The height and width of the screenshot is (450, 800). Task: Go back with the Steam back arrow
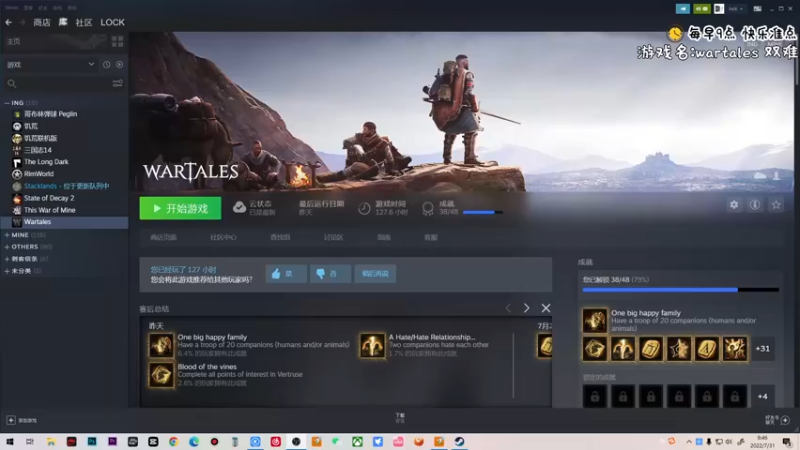point(9,22)
